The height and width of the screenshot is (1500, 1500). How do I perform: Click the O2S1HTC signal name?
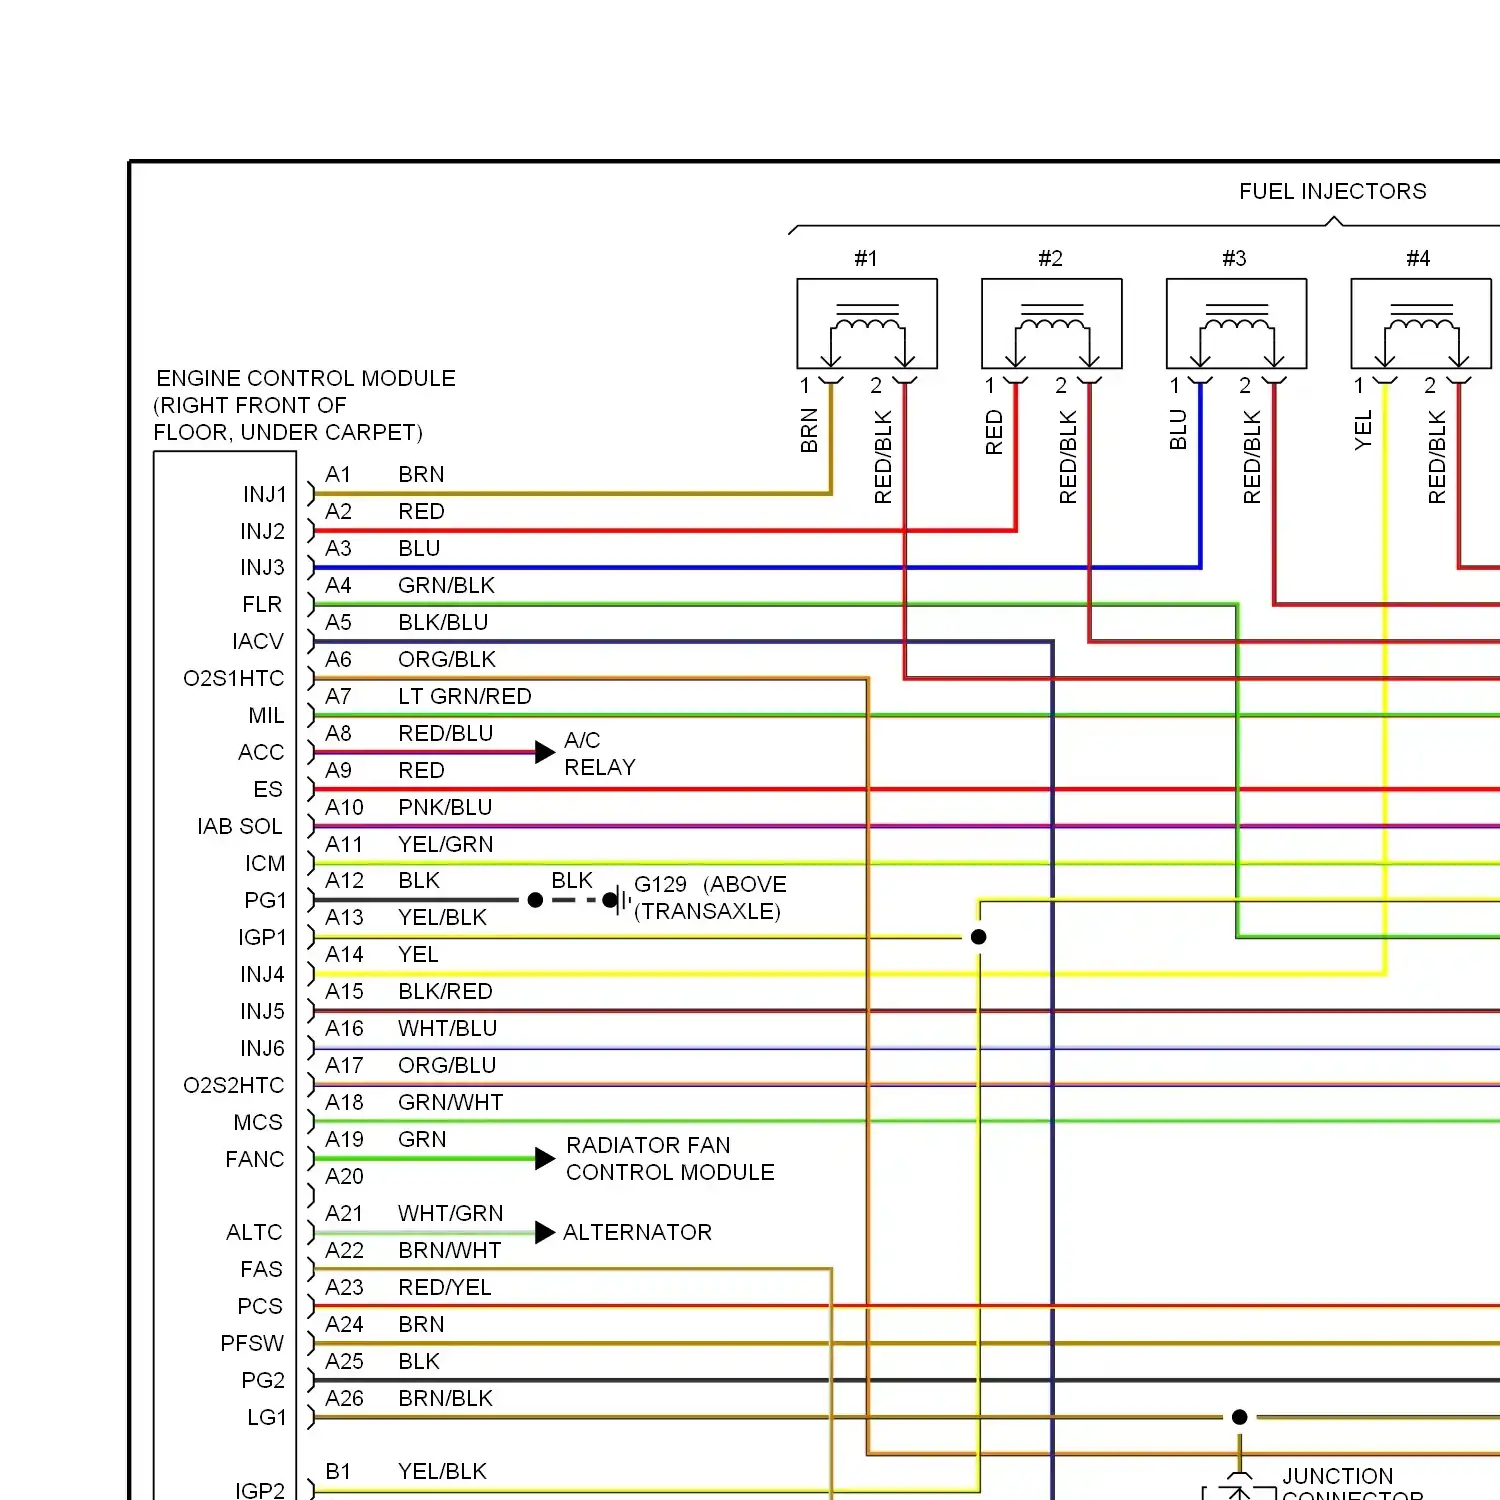[x=234, y=678]
